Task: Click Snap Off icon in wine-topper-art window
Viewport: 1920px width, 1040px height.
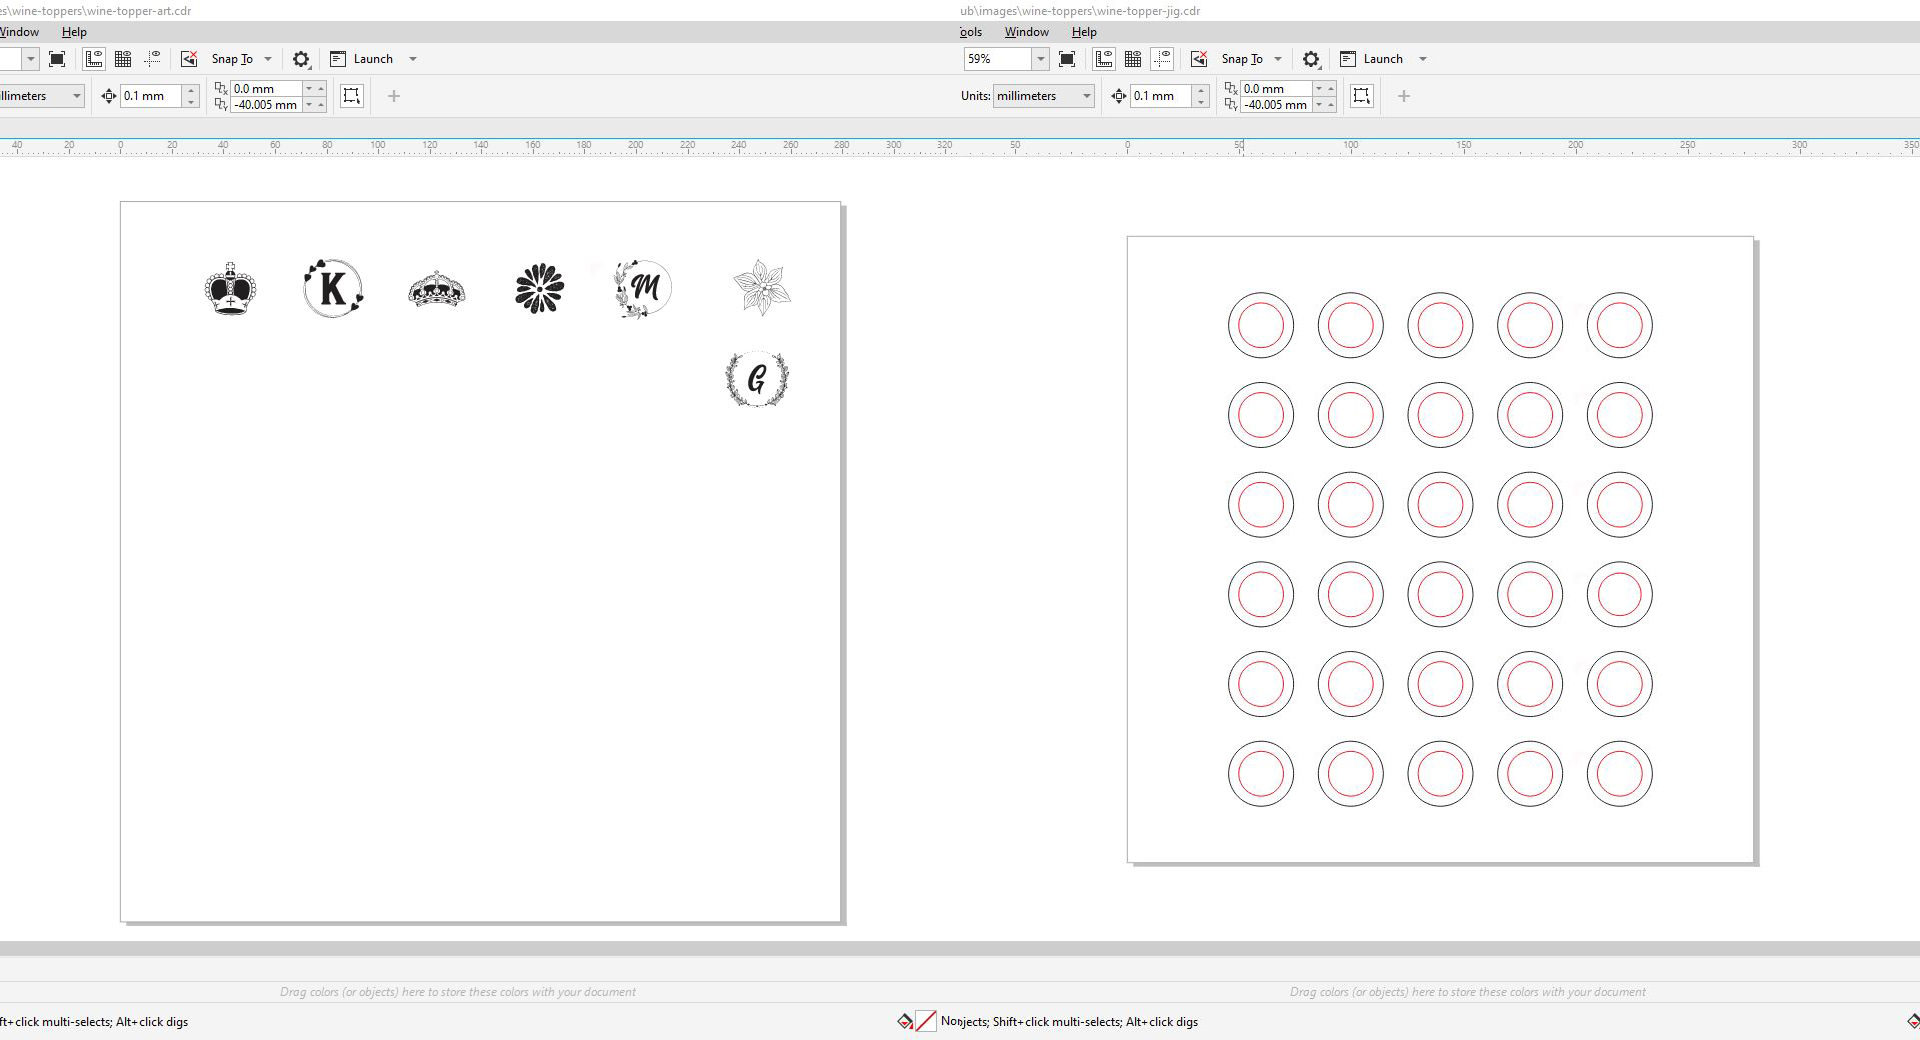Action: (x=189, y=59)
